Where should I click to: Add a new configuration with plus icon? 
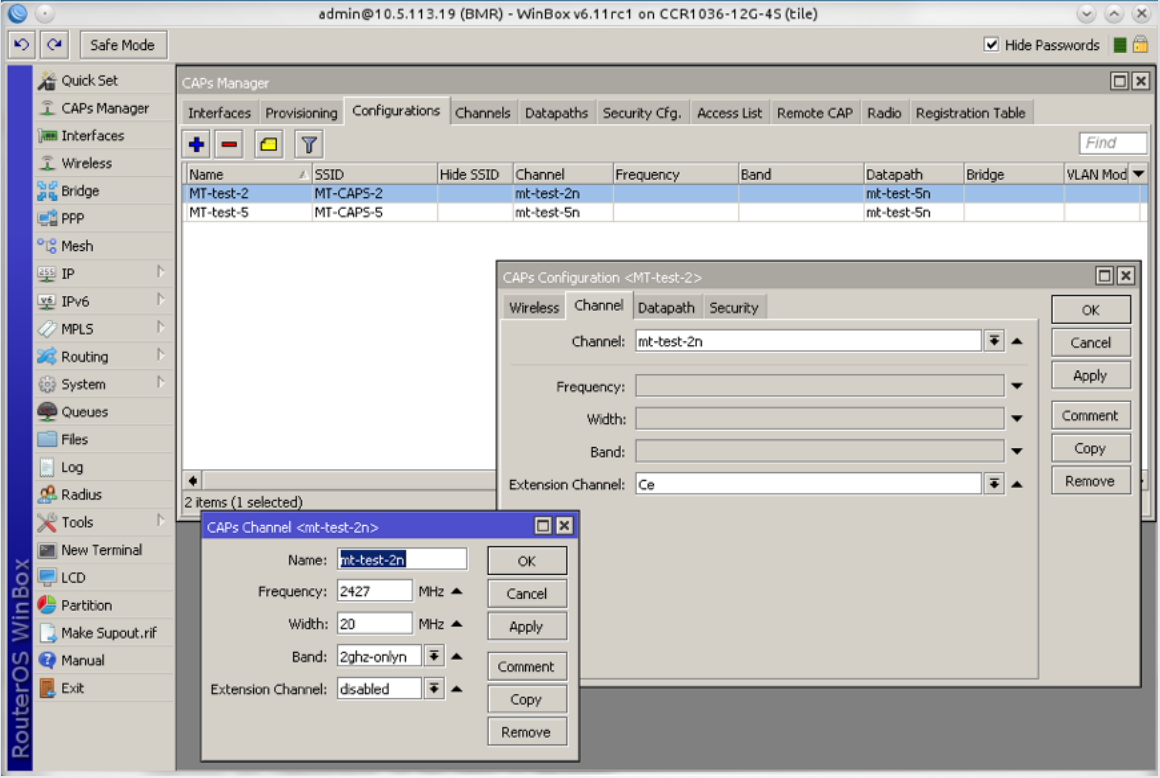pyautogui.click(x=197, y=144)
